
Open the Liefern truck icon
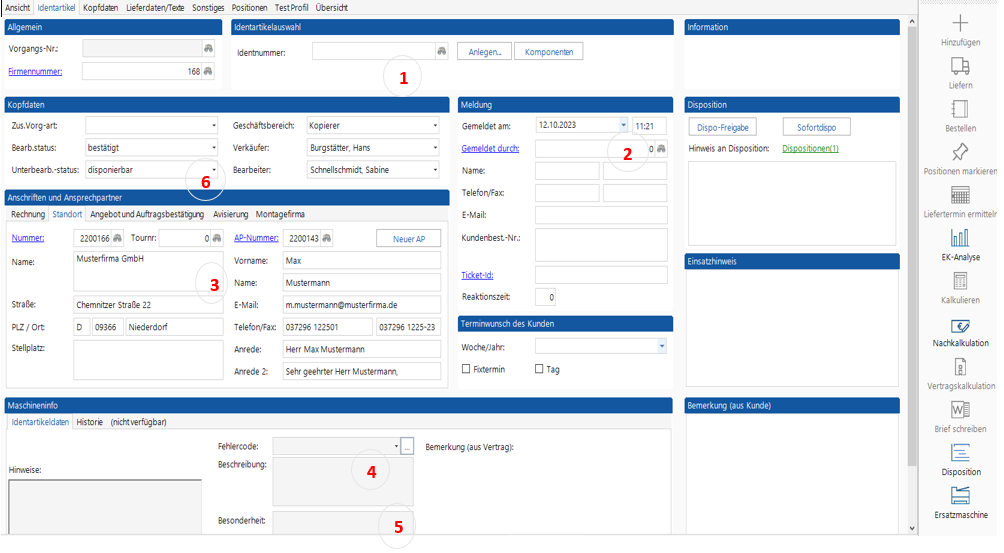pyautogui.click(x=960, y=66)
